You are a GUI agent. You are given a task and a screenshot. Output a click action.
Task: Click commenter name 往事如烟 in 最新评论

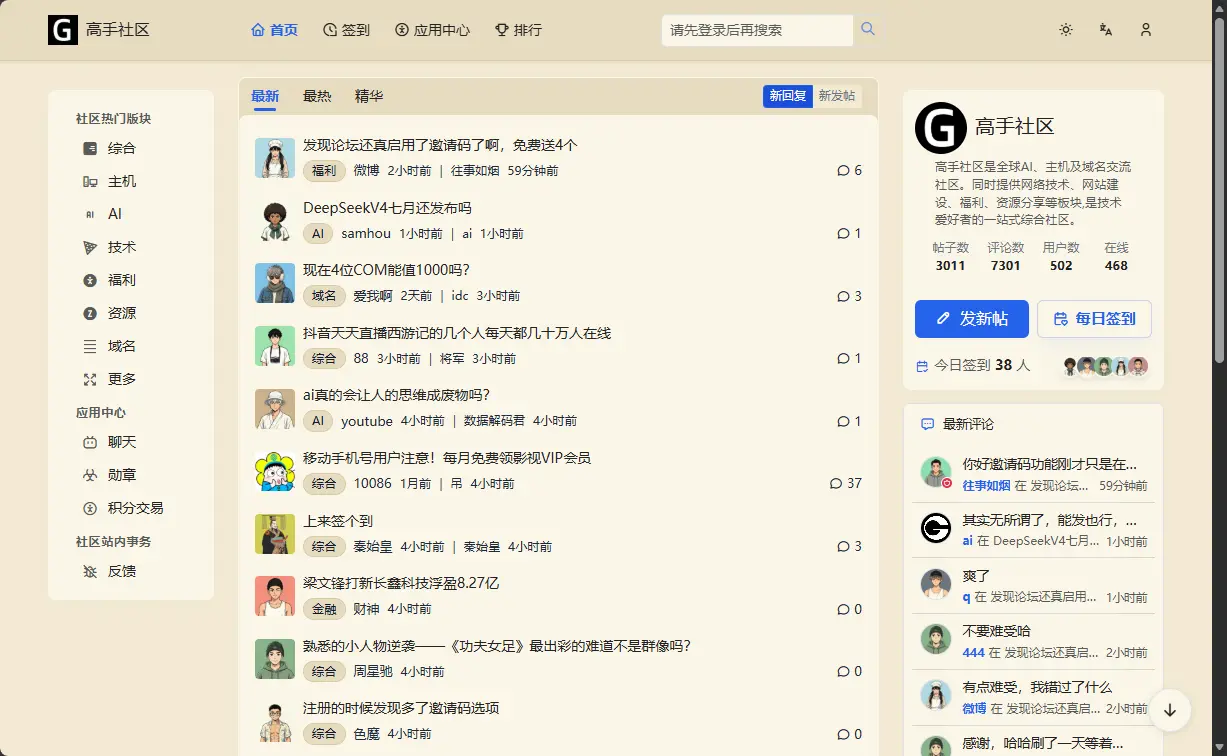click(986, 486)
